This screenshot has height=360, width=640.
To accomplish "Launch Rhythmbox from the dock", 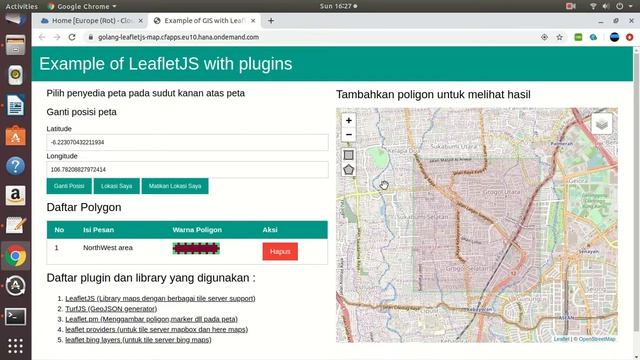I will click(x=16, y=75).
